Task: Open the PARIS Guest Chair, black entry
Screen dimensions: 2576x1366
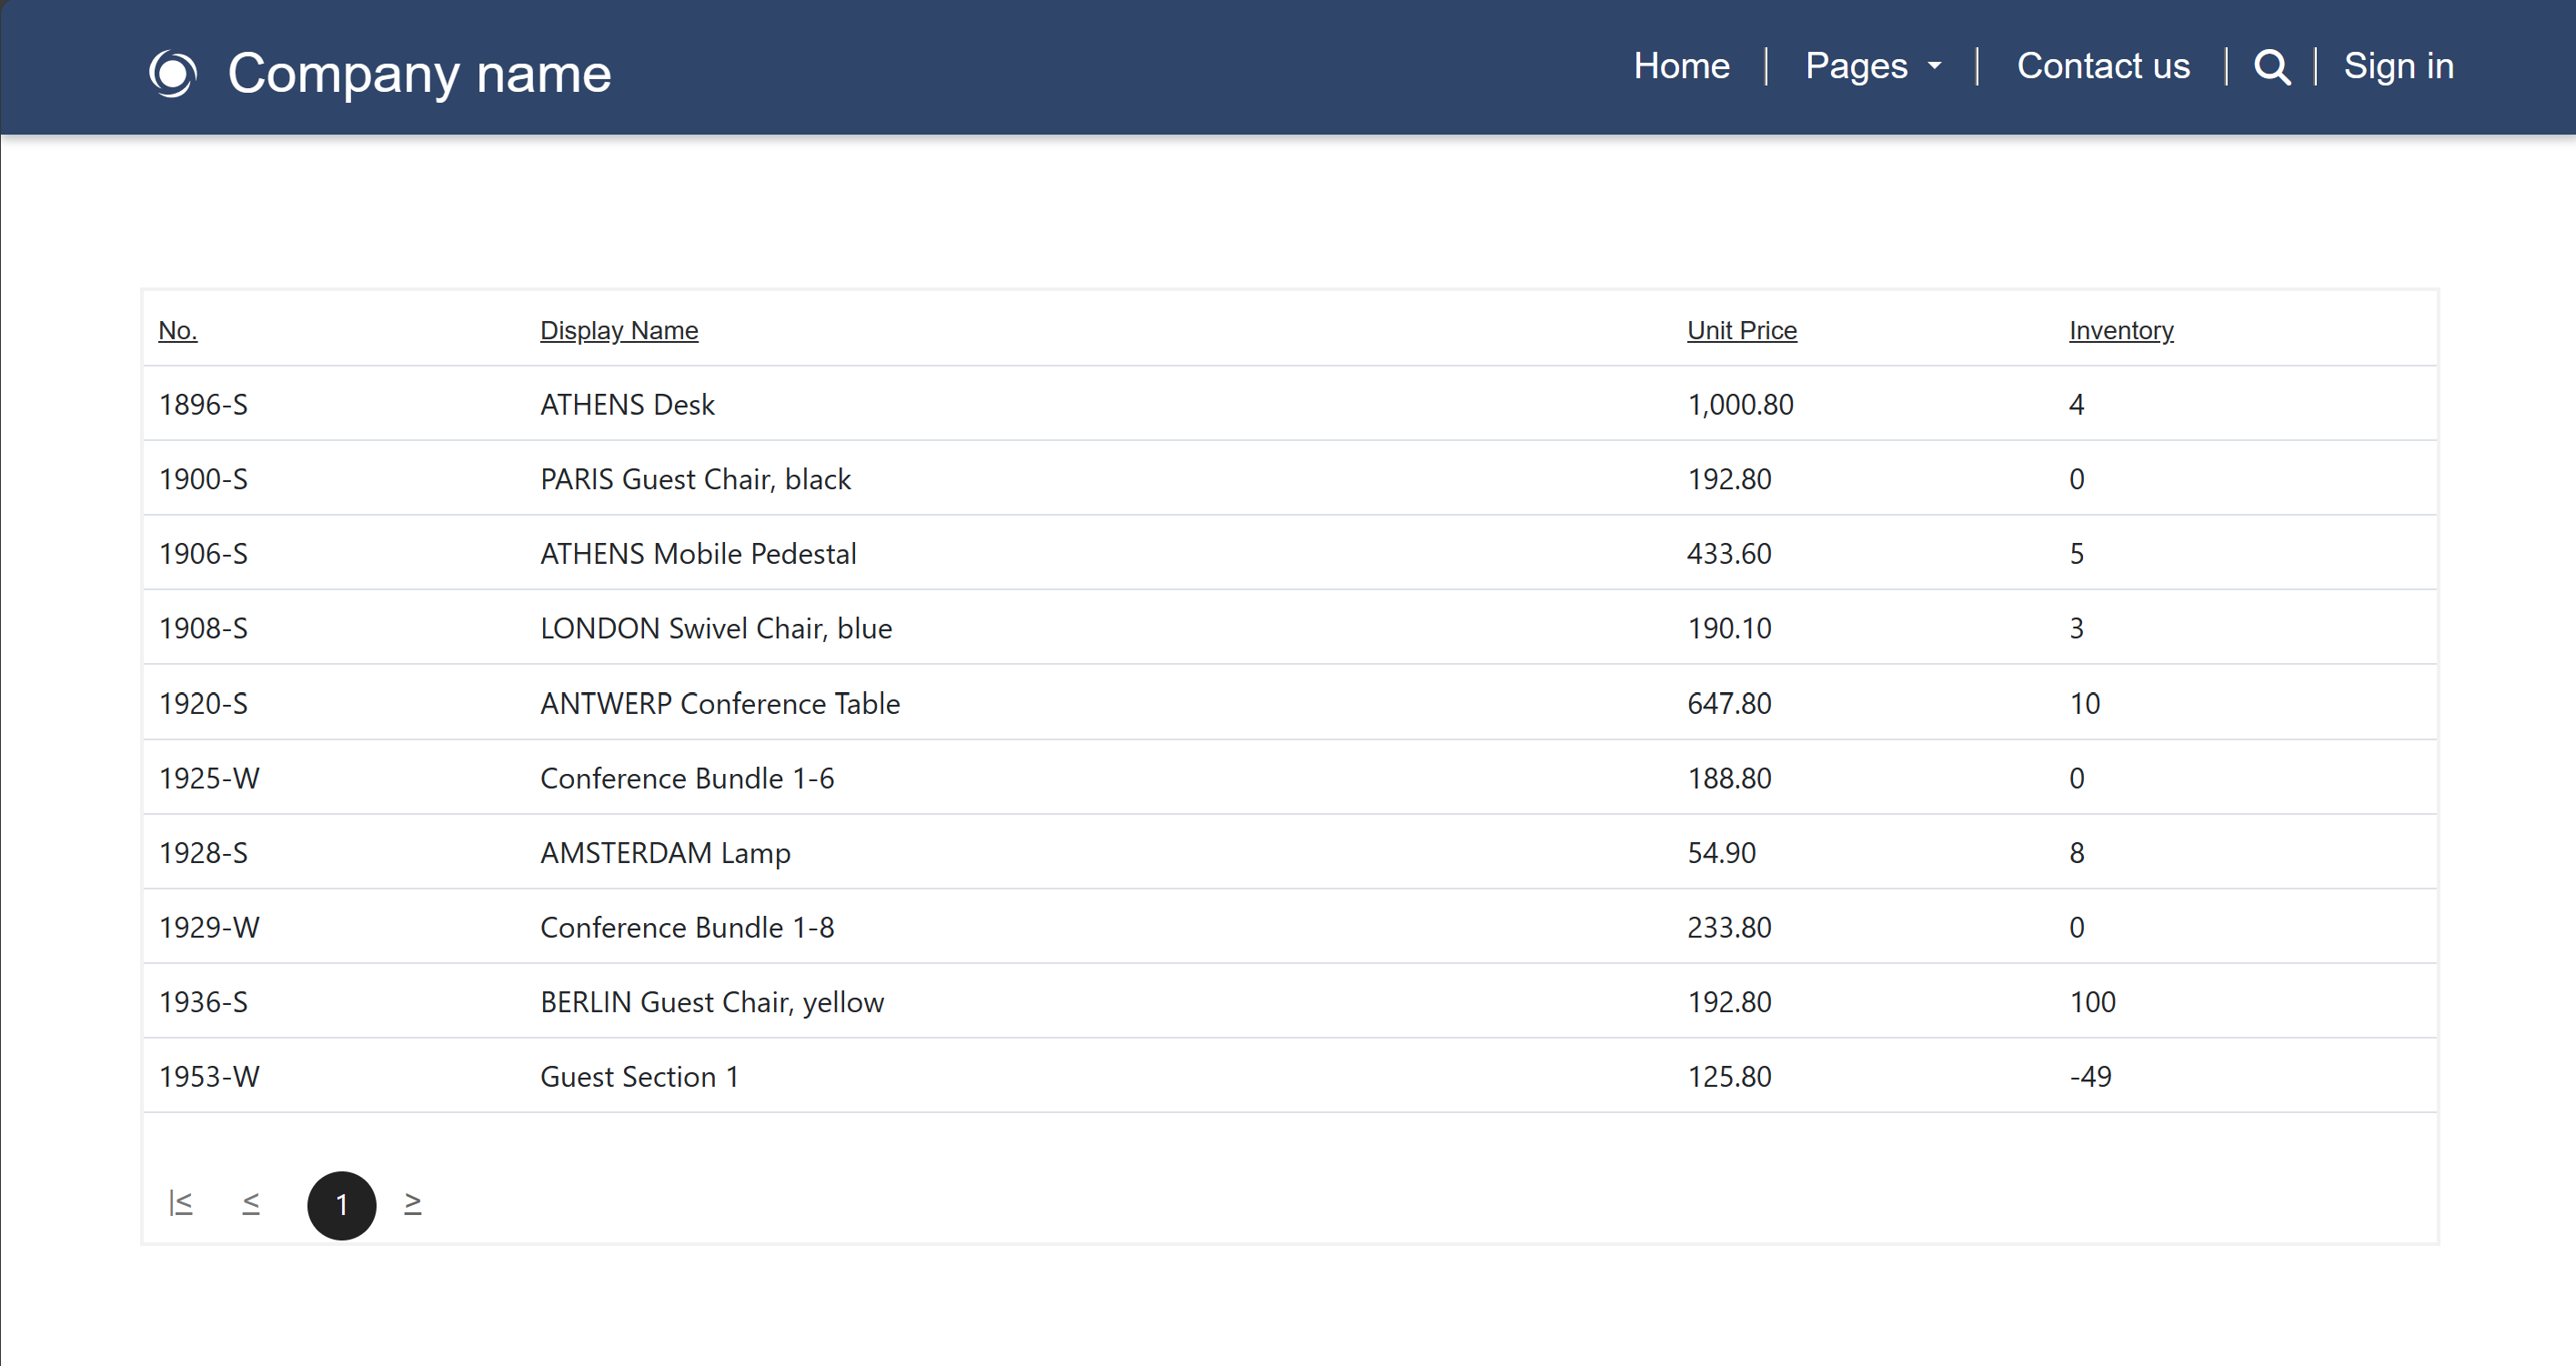Action: (x=695, y=479)
